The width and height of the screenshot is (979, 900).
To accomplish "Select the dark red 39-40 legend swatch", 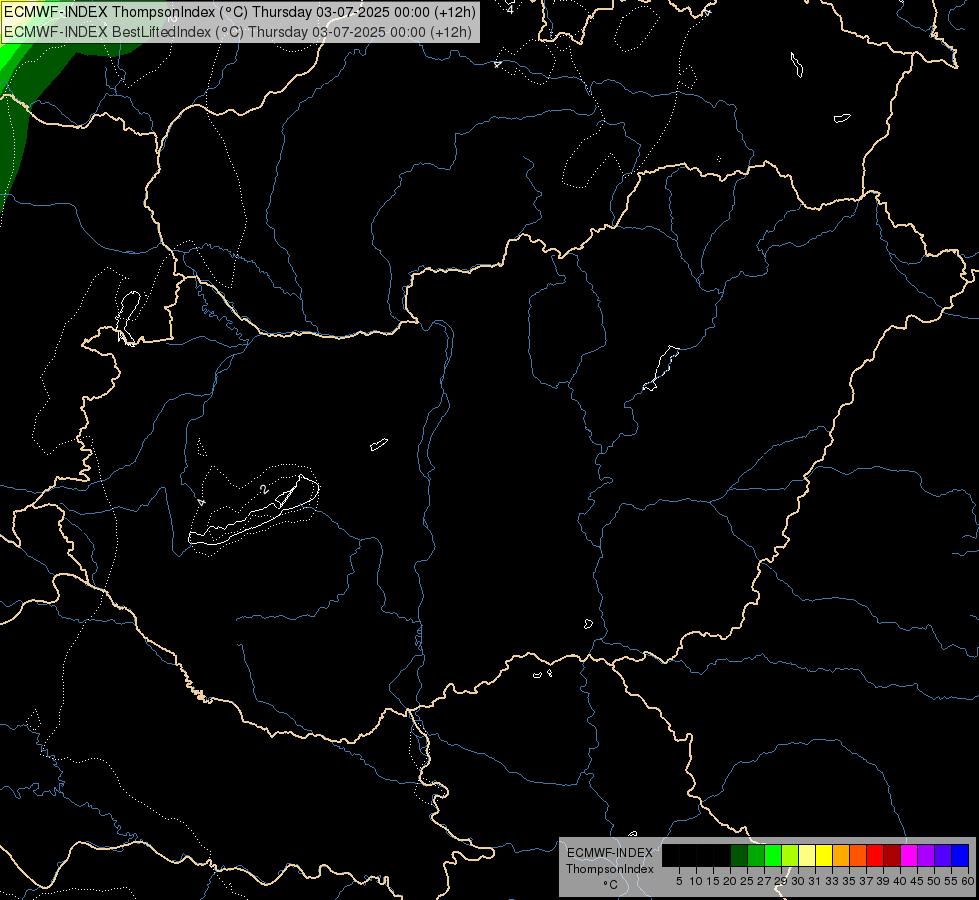I will coord(892,855).
